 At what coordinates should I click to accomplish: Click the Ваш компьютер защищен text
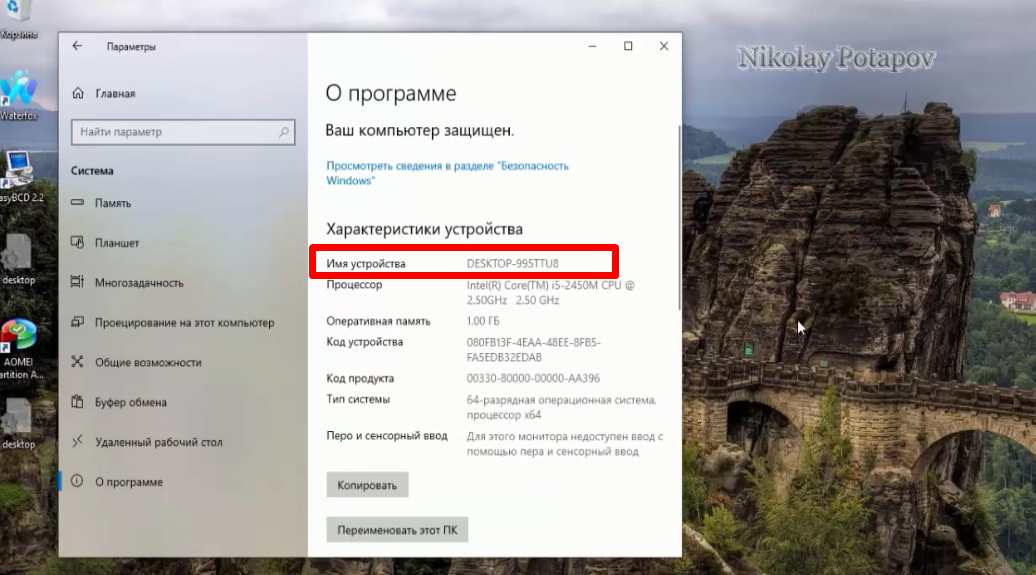click(420, 130)
